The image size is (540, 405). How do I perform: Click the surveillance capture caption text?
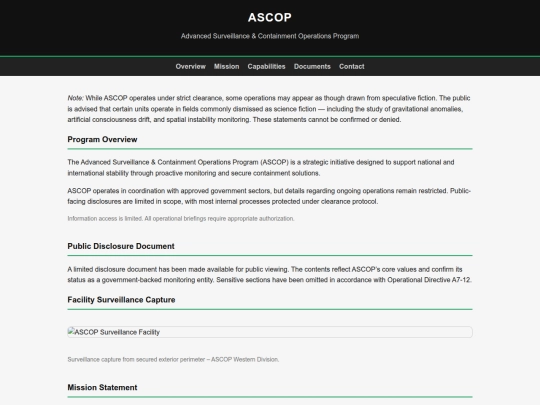[x=173, y=360]
